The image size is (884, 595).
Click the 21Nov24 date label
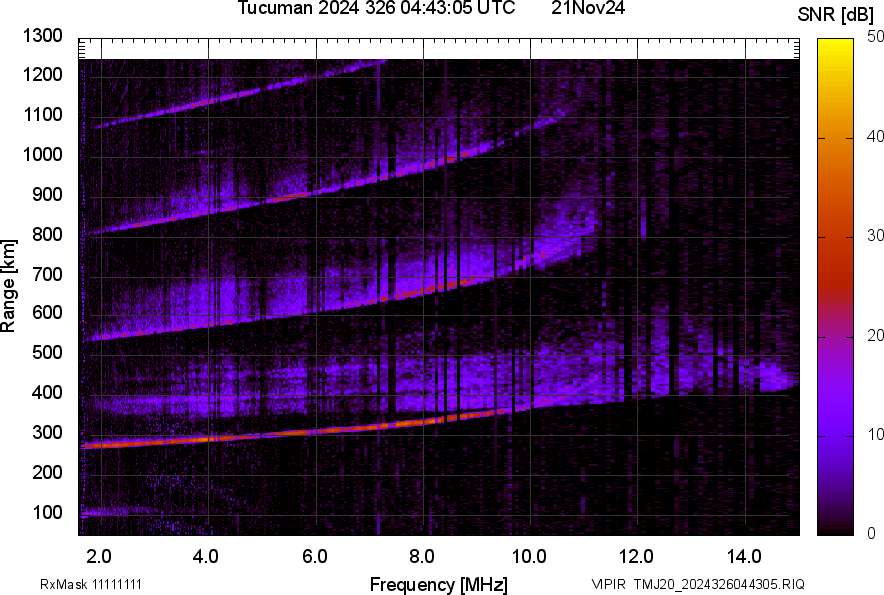(588, 9)
